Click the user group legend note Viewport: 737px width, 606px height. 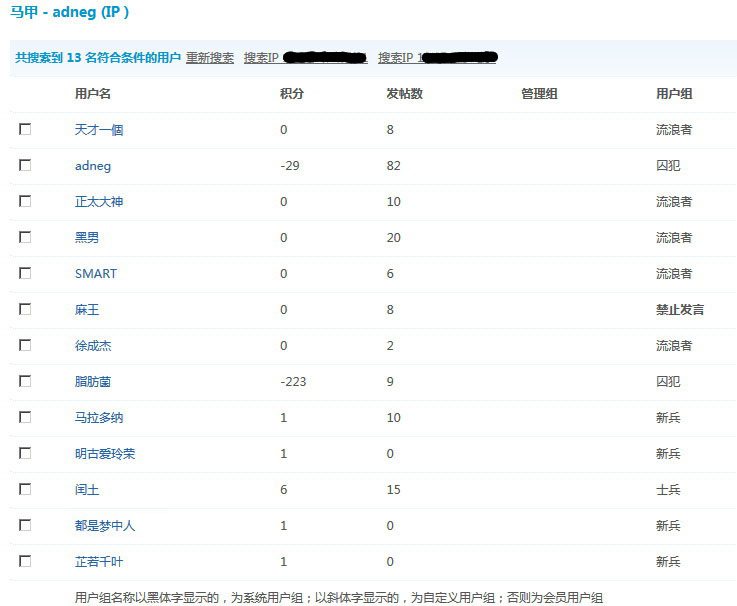click(x=339, y=598)
